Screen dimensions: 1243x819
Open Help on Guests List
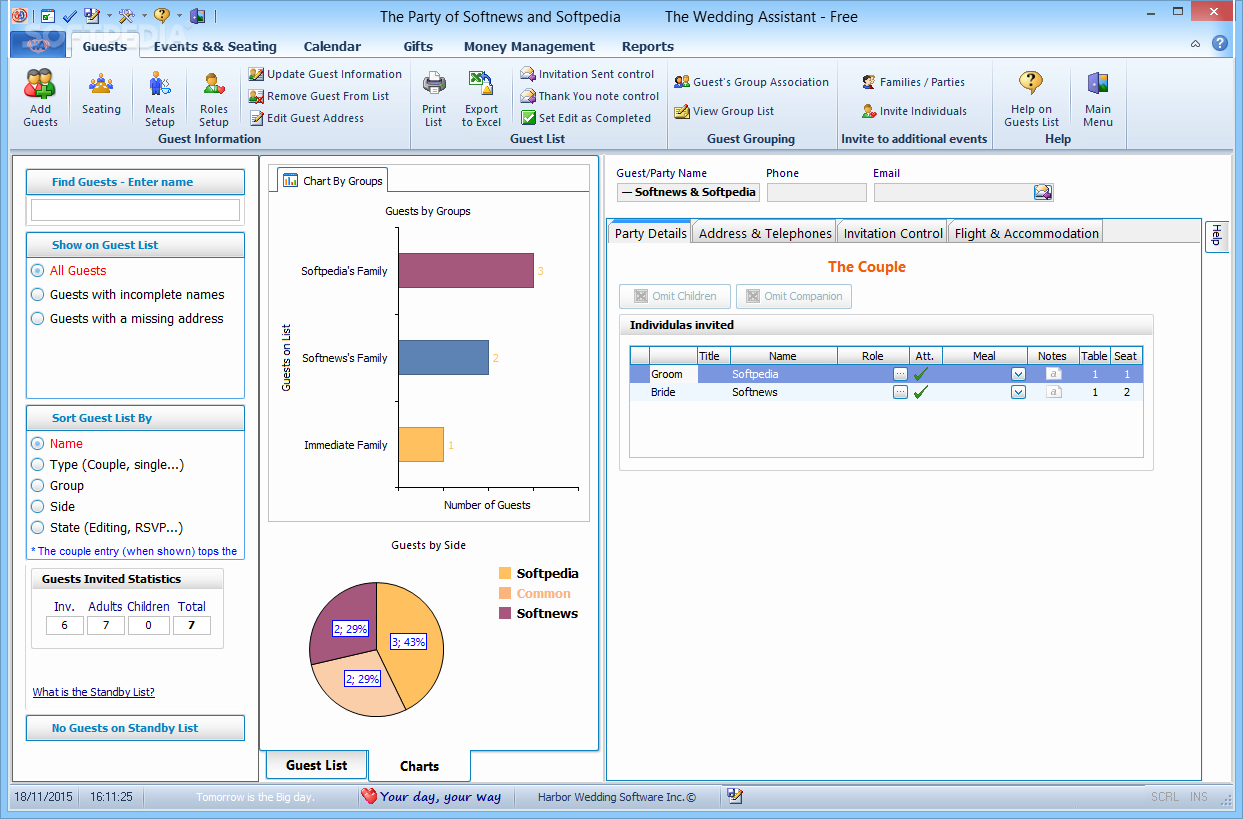[1031, 97]
